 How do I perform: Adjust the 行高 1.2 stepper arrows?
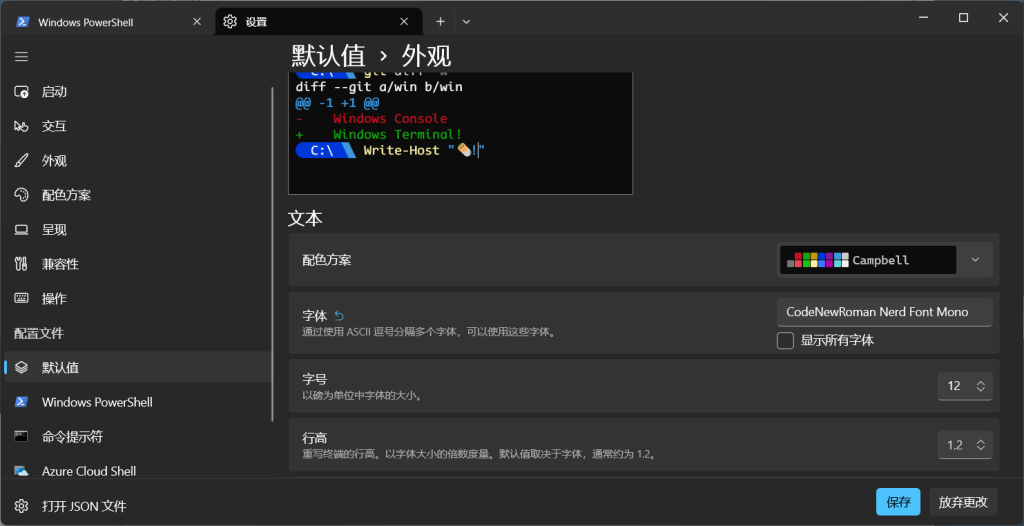pyautogui.click(x=980, y=446)
